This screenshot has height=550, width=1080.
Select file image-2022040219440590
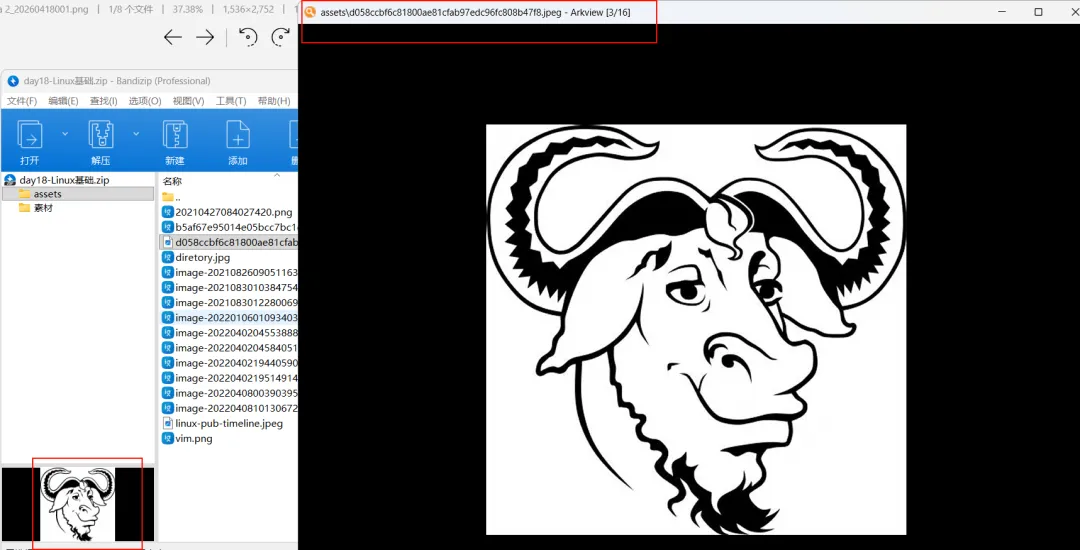pos(236,363)
